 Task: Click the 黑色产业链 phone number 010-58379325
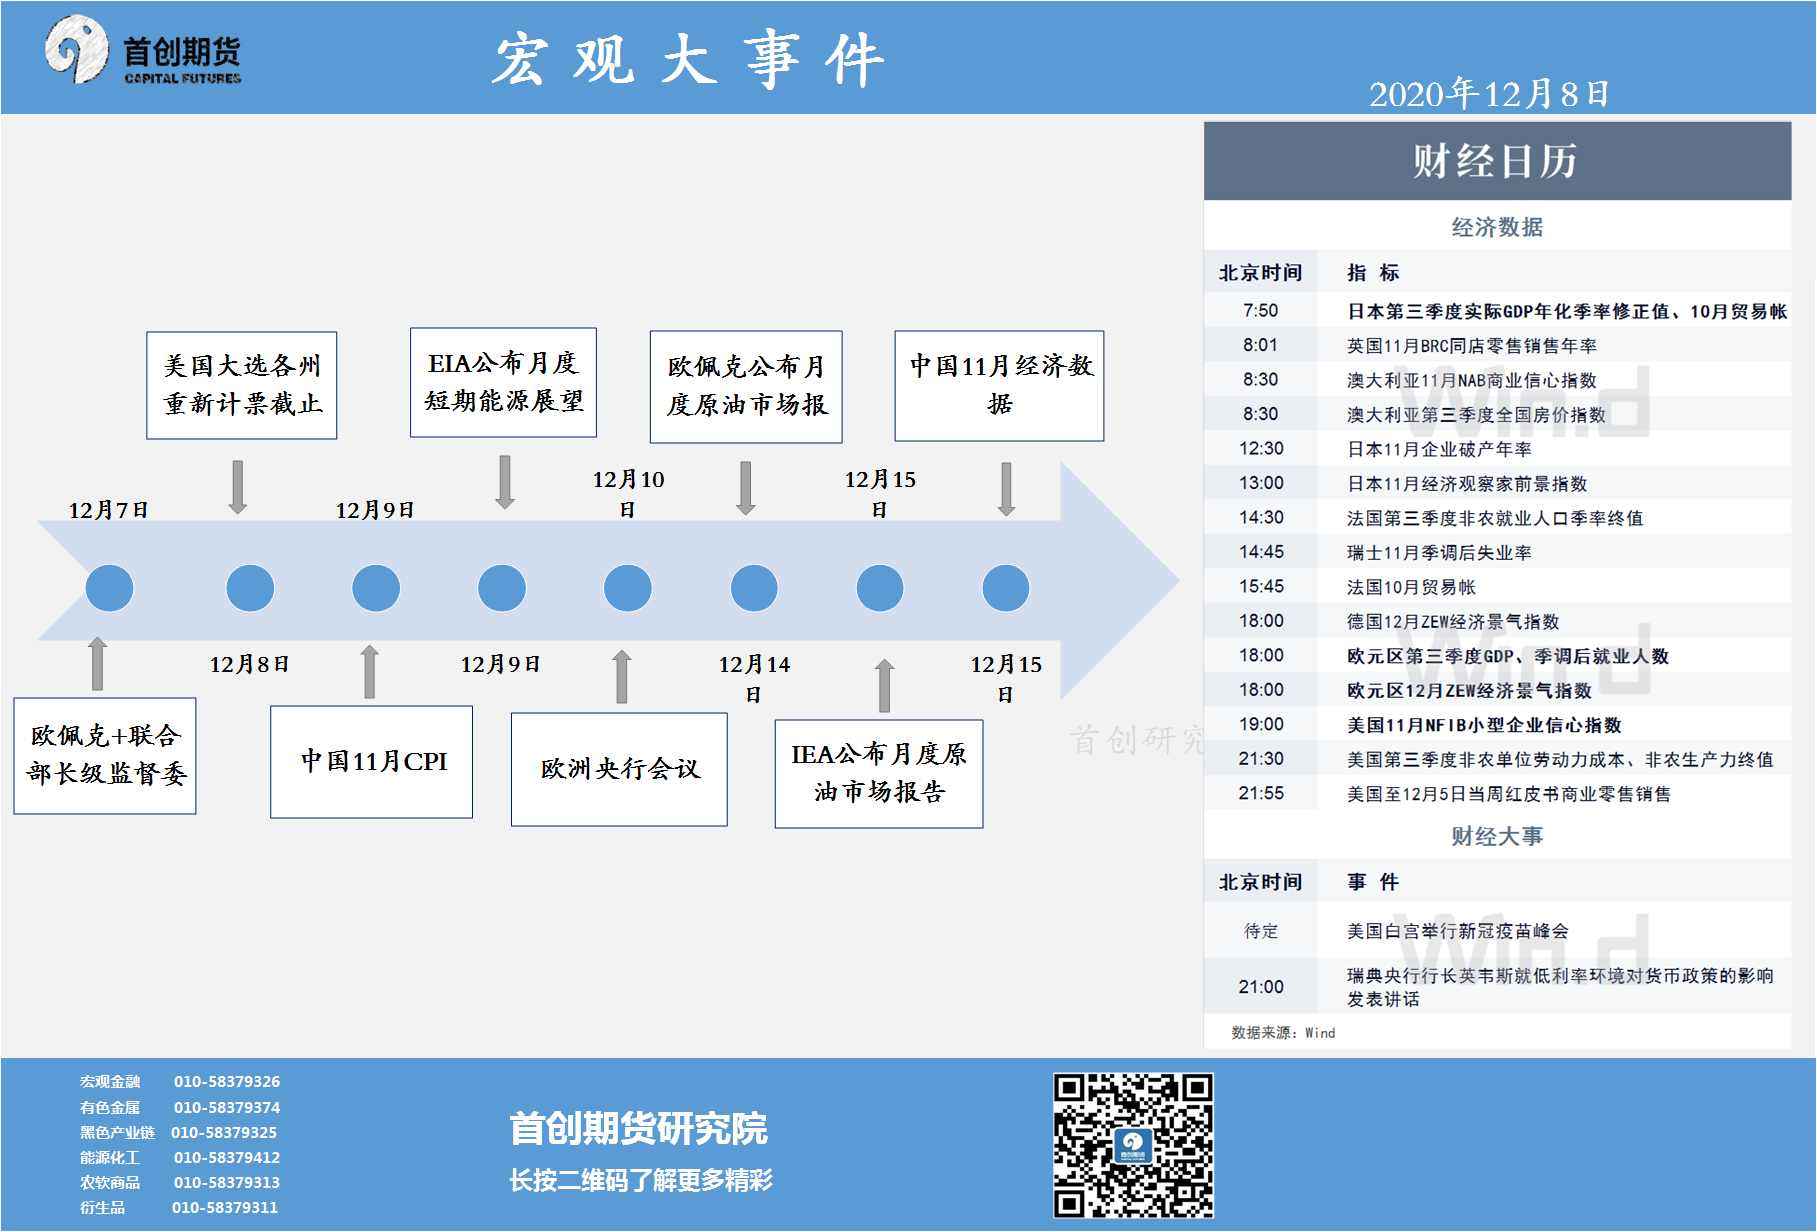click(224, 1133)
